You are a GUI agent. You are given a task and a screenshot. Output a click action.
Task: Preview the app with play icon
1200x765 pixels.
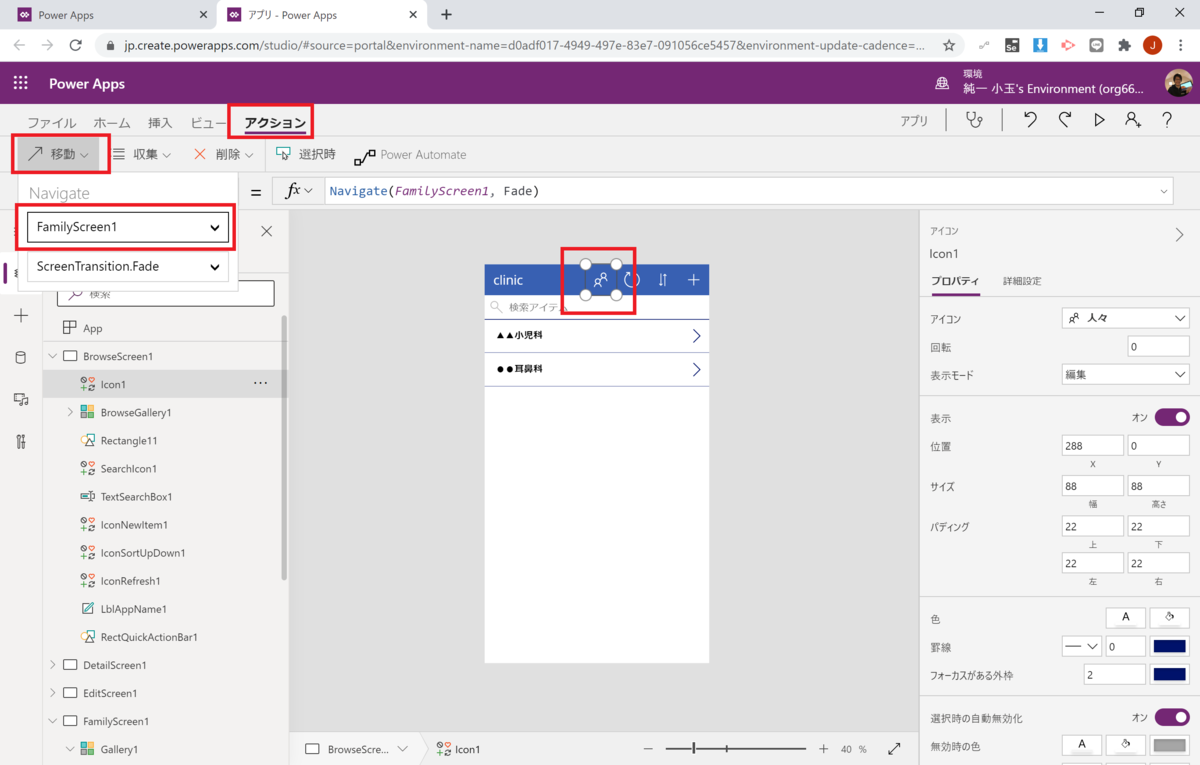point(1099,120)
